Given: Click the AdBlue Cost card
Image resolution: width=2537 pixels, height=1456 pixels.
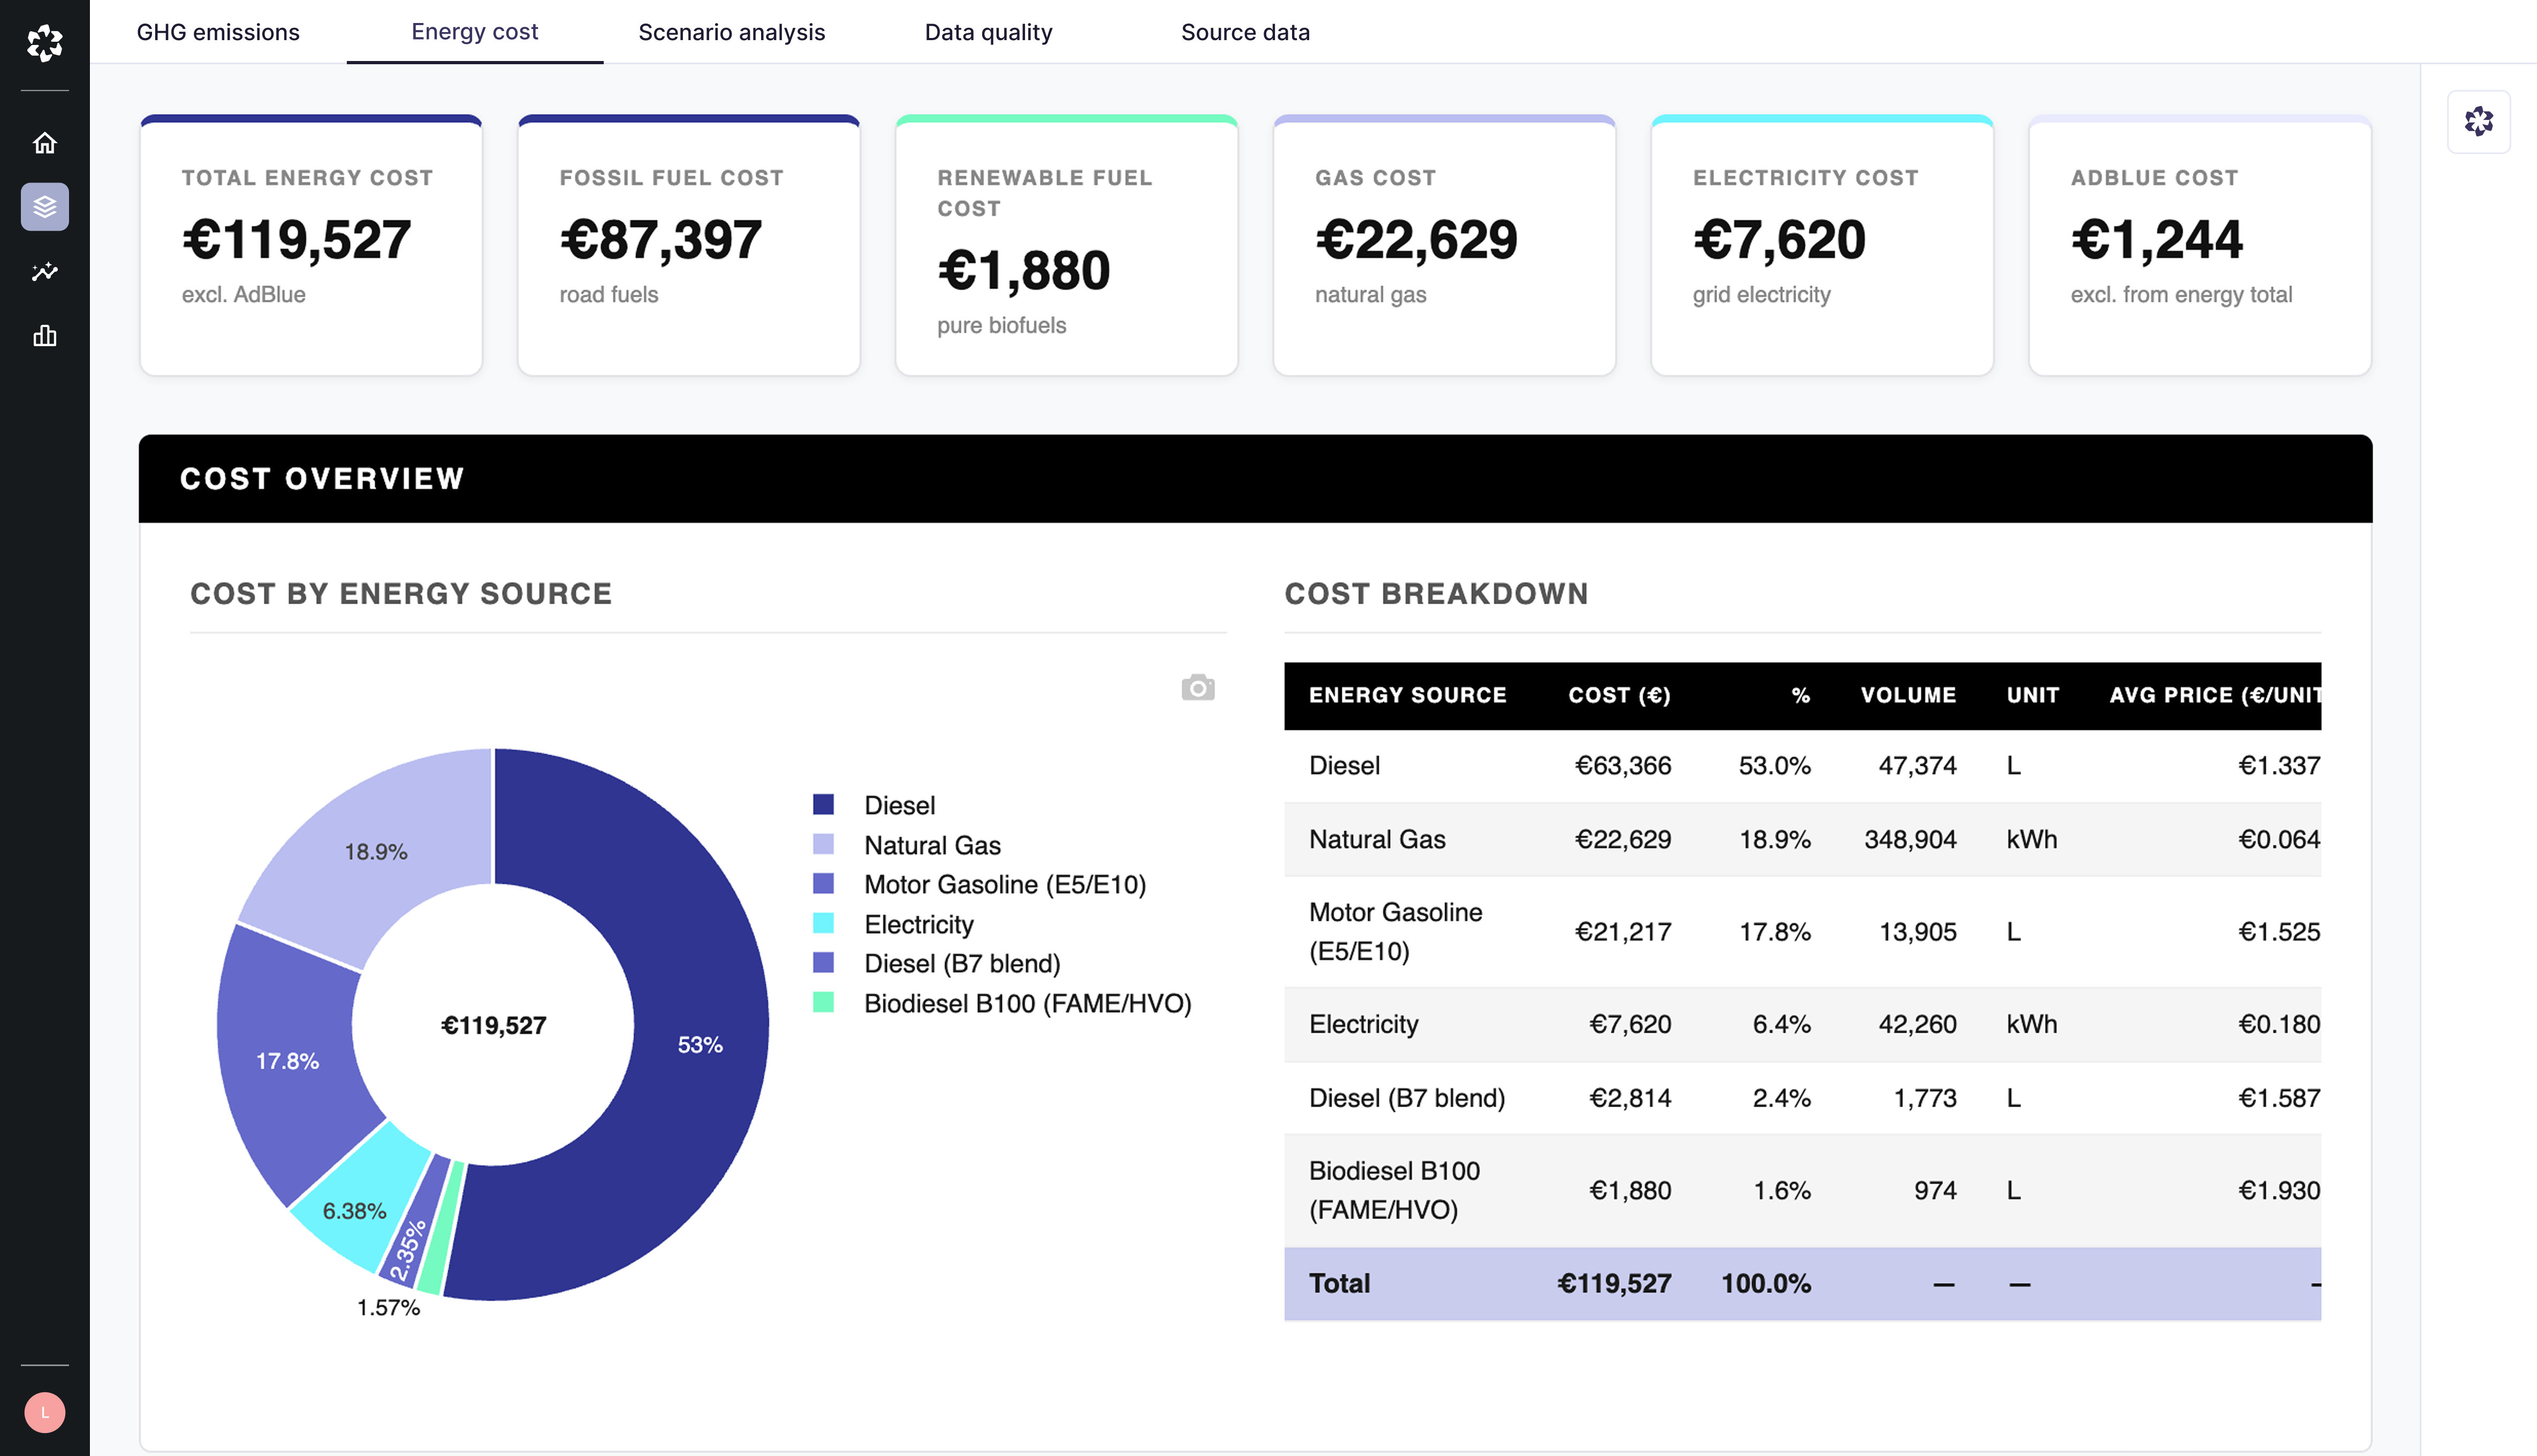Looking at the screenshot, I should [2200, 246].
